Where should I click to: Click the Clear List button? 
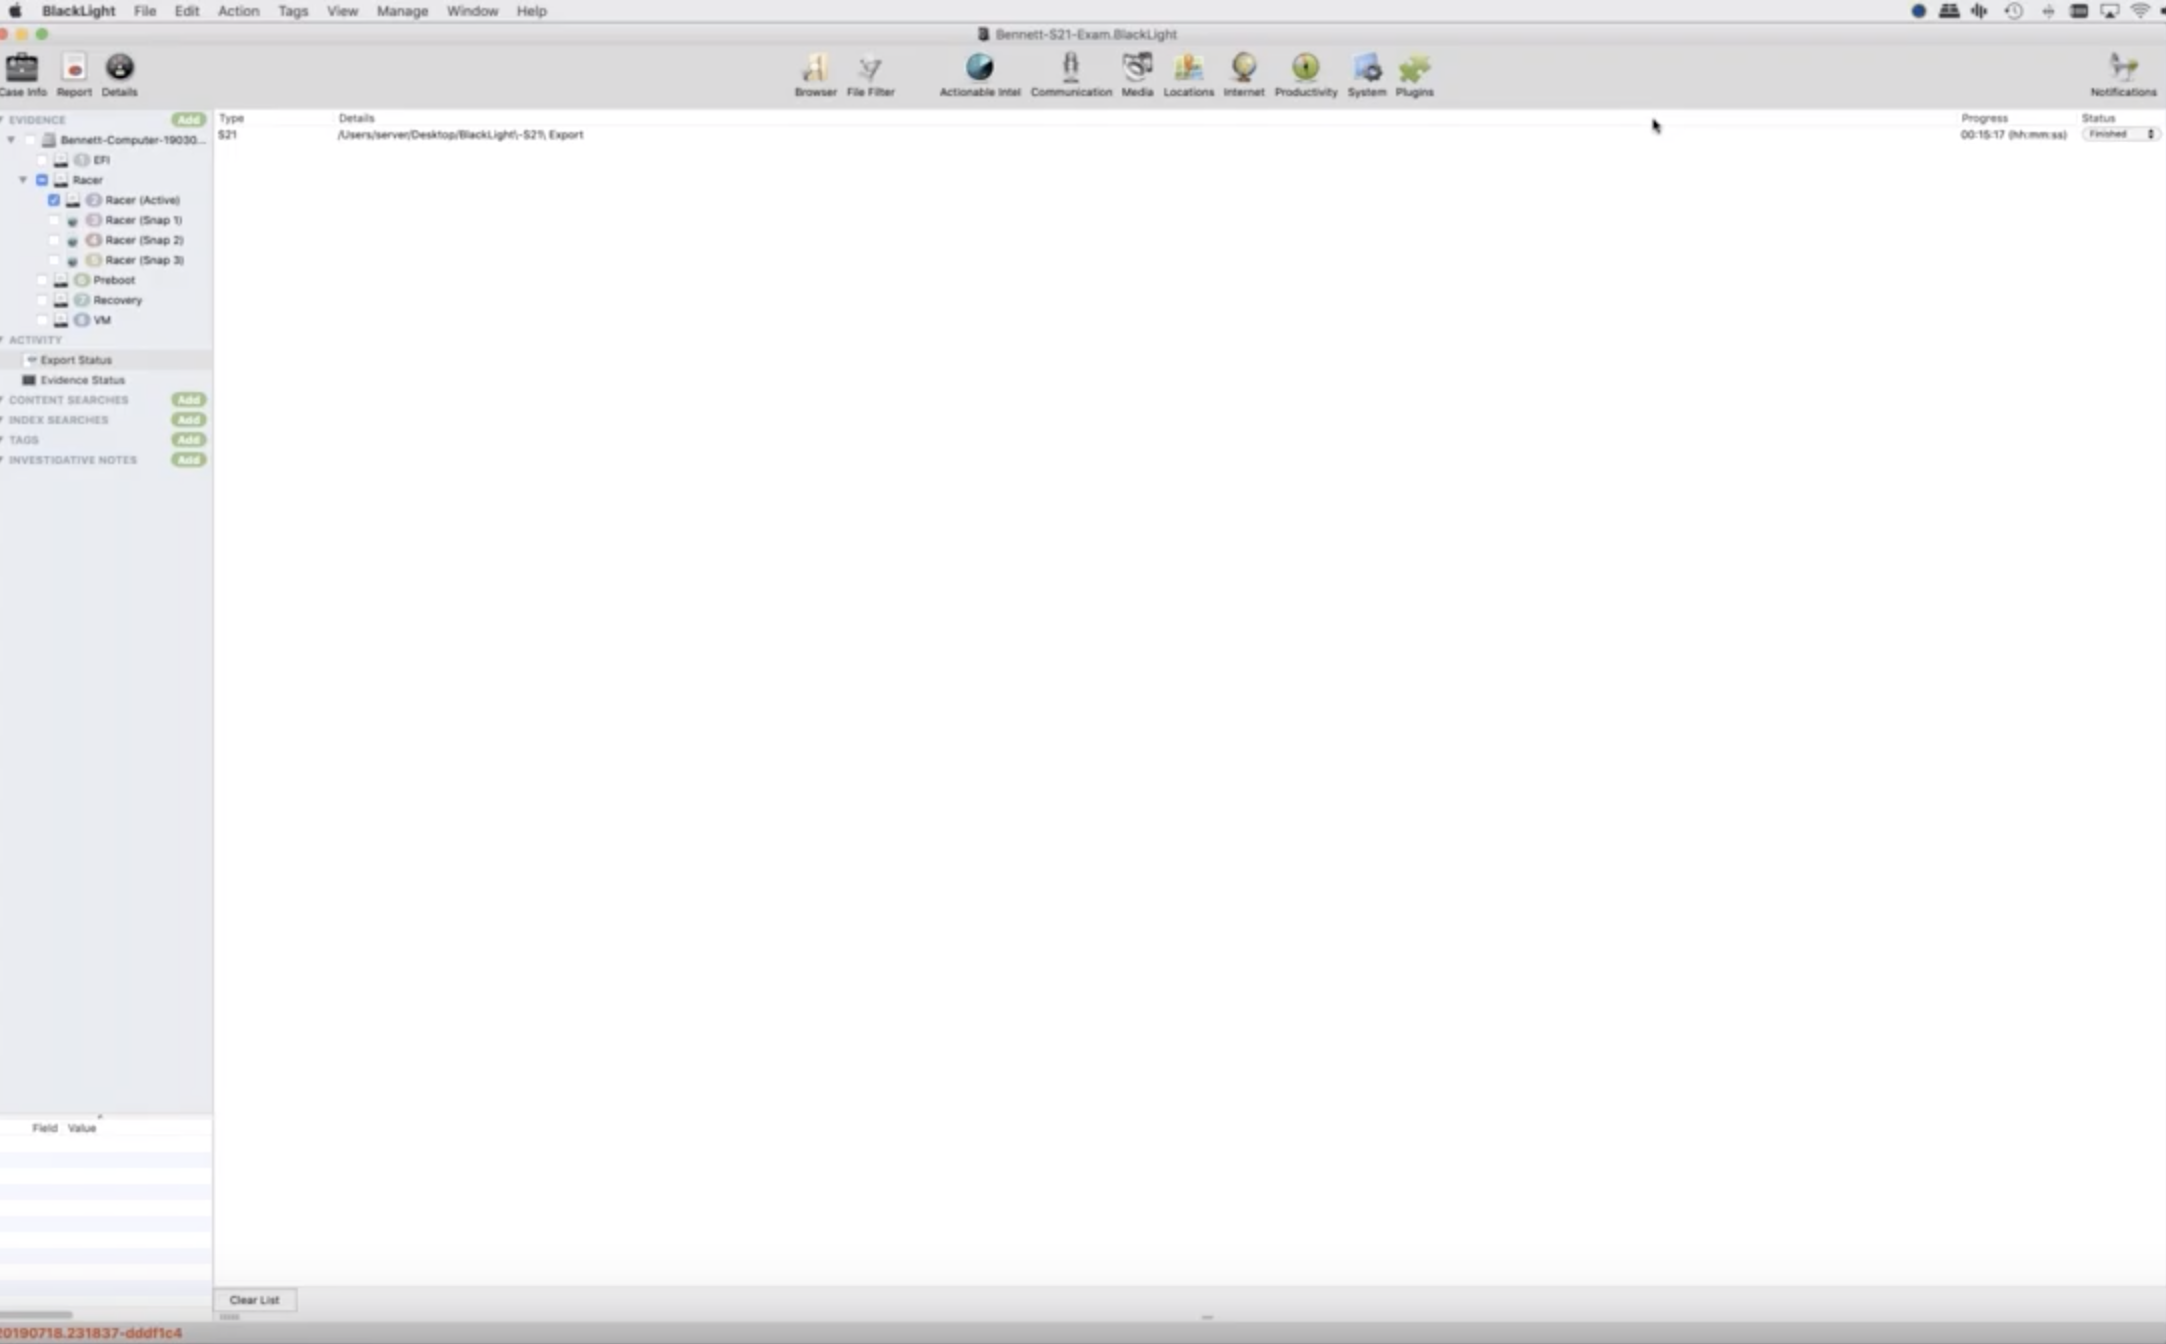pyautogui.click(x=254, y=1300)
